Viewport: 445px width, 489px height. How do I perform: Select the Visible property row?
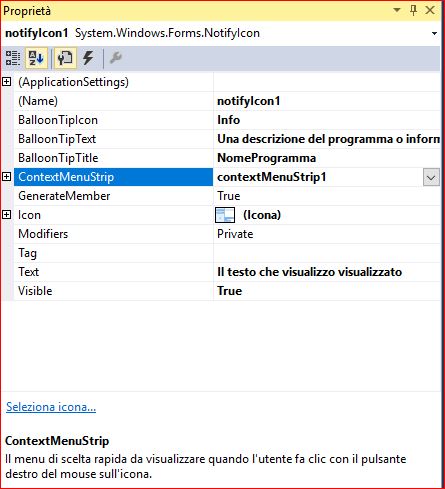coord(221,291)
